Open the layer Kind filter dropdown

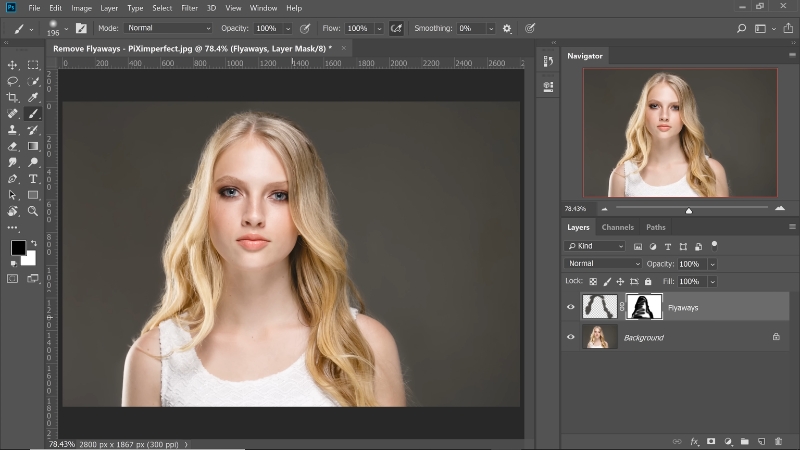[x=595, y=246]
